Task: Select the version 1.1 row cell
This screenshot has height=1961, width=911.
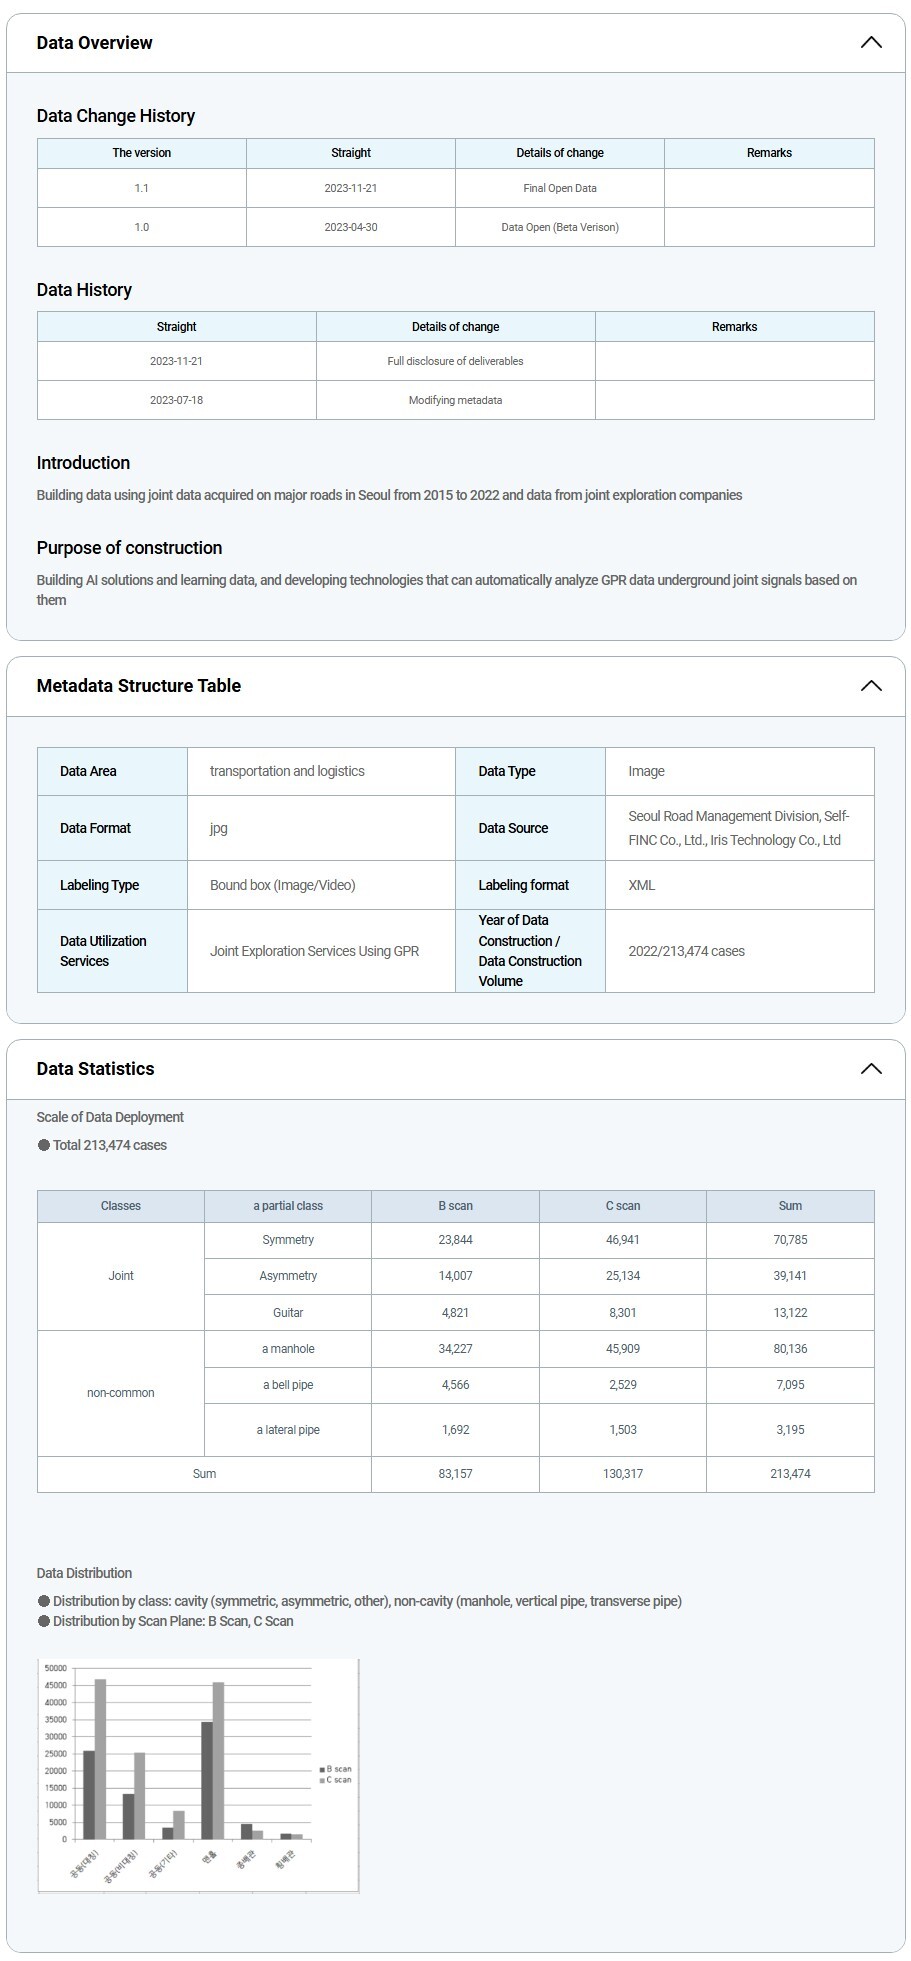Action: 142,188
